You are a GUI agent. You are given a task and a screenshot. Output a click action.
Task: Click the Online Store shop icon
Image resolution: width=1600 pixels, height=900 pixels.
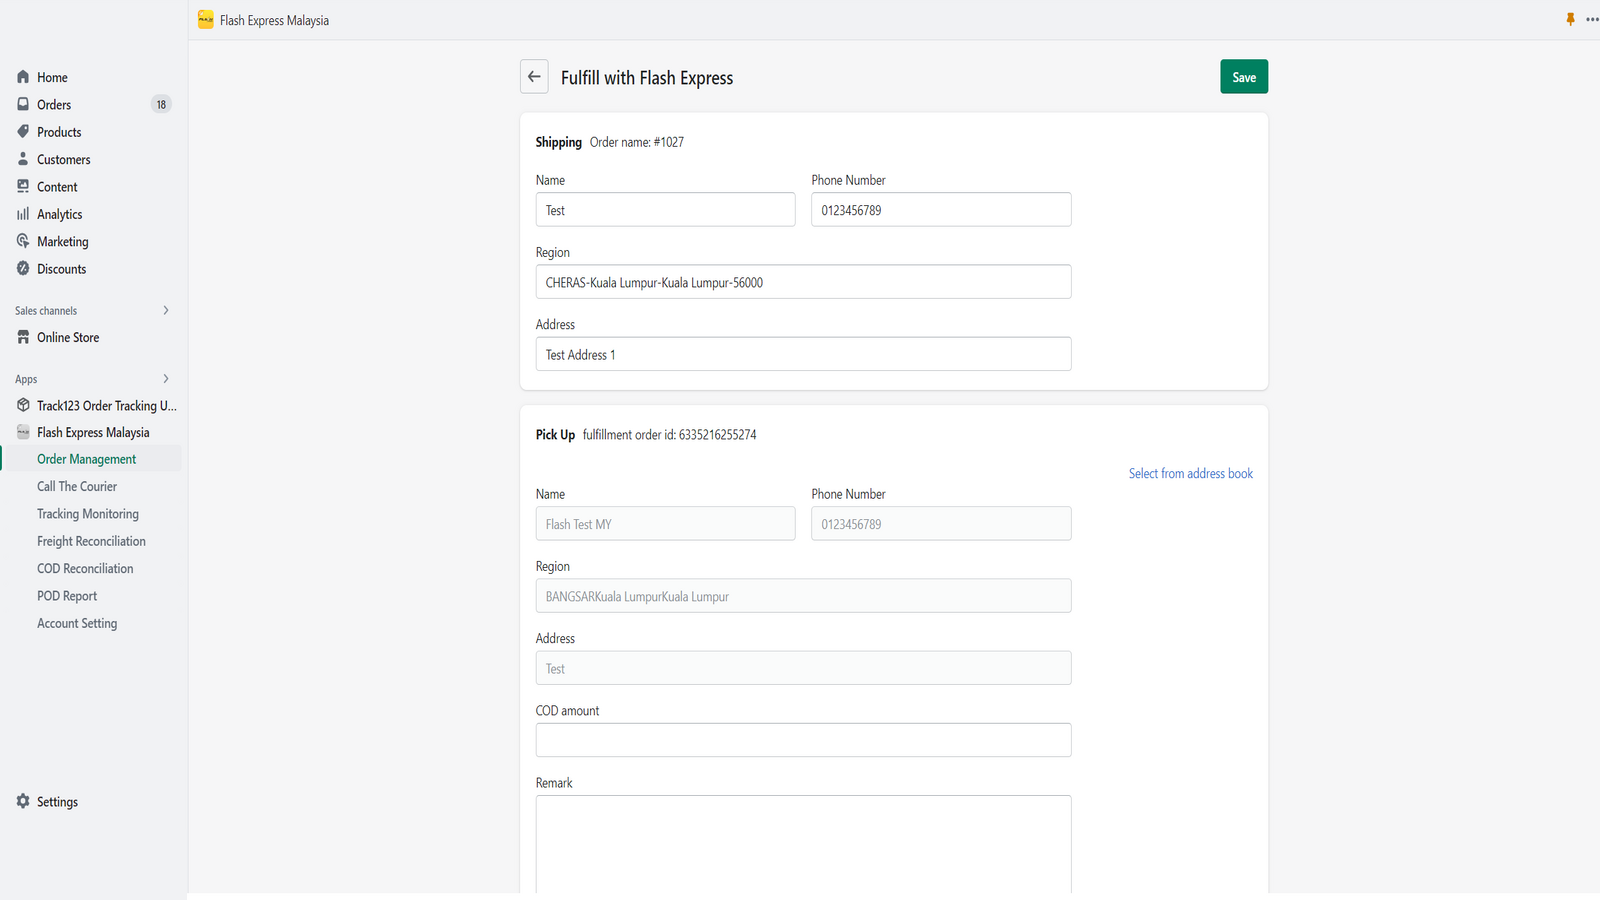(x=23, y=337)
